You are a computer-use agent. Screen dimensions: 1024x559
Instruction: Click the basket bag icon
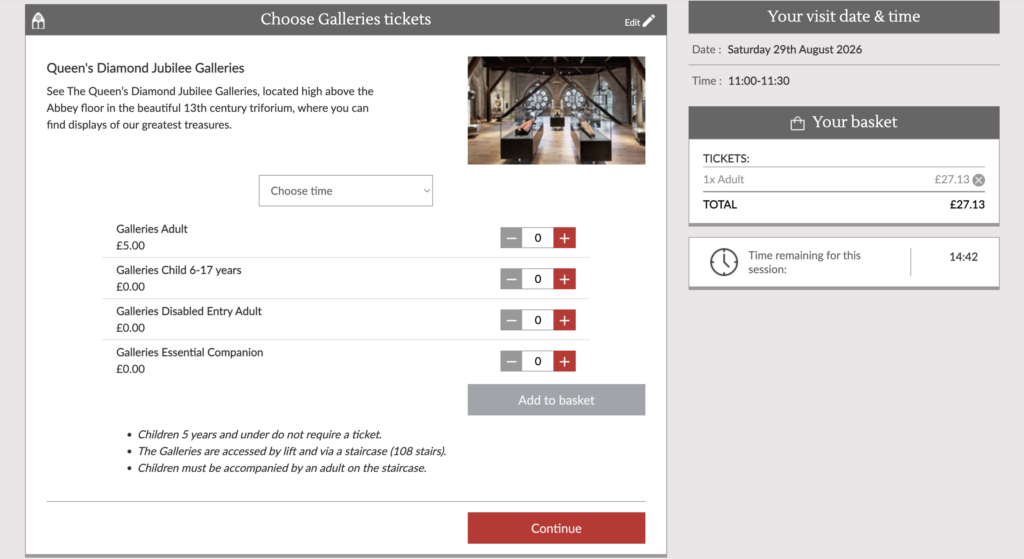(x=797, y=123)
